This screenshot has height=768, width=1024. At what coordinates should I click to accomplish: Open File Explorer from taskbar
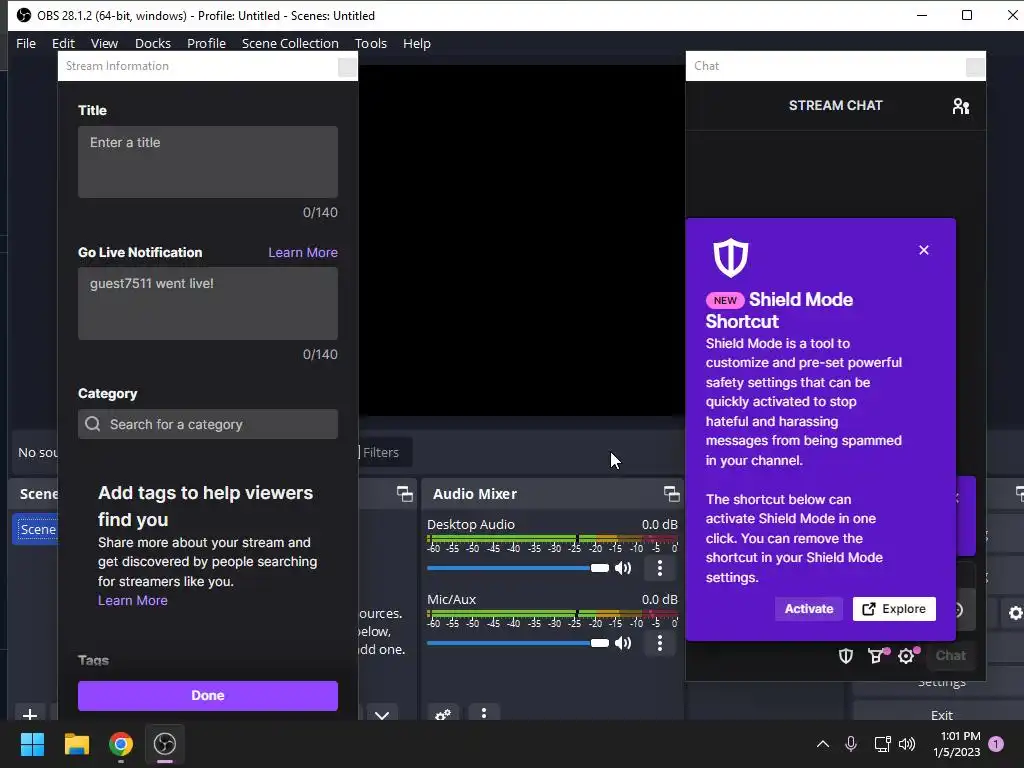pos(76,744)
